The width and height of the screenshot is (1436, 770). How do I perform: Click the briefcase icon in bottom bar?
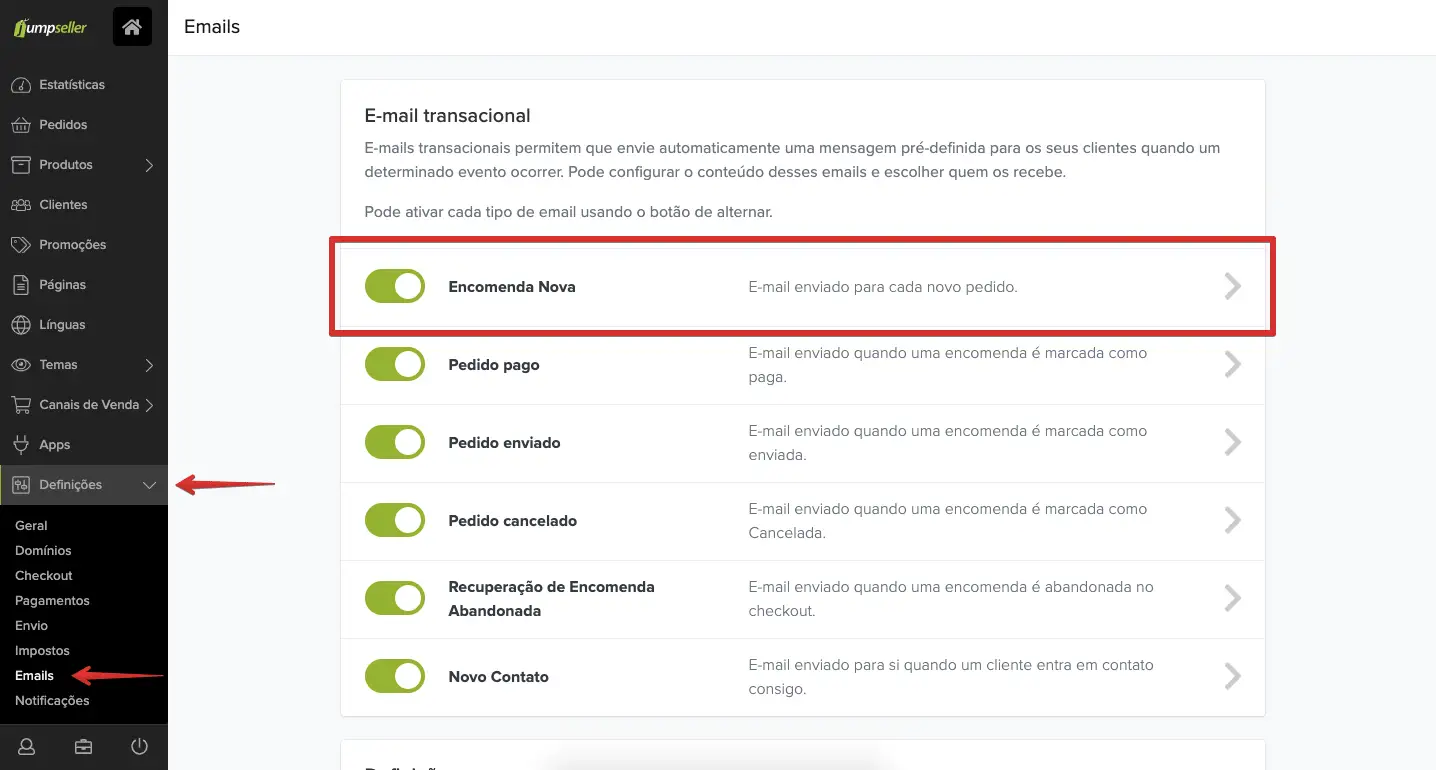point(83,747)
